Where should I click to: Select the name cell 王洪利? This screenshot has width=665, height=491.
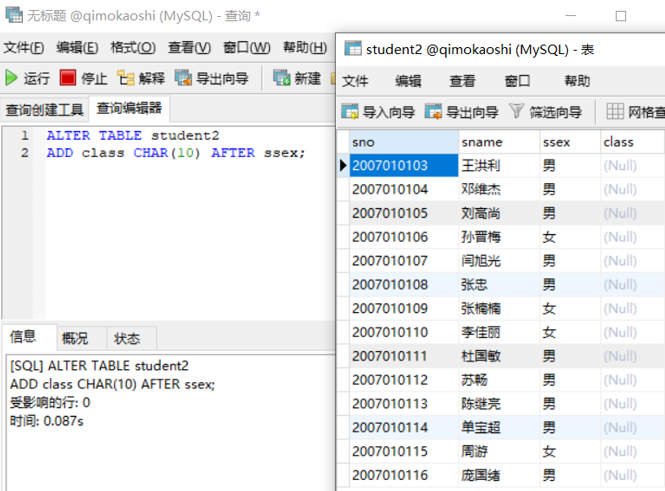[x=499, y=165]
